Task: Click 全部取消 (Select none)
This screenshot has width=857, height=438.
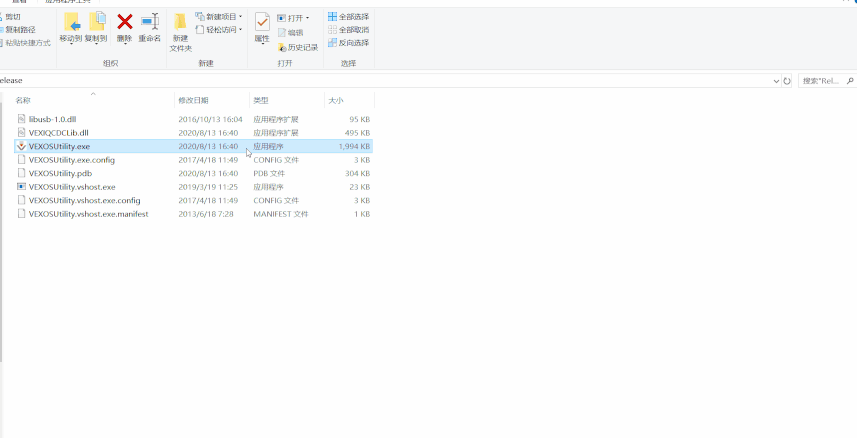Action: coord(349,30)
